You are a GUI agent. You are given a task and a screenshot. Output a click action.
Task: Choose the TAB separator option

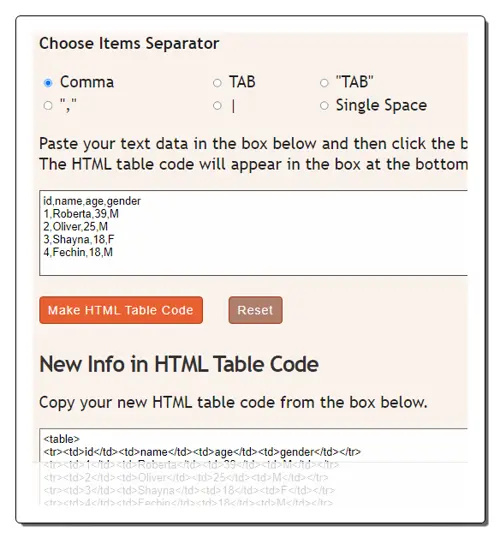pos(217,83)
